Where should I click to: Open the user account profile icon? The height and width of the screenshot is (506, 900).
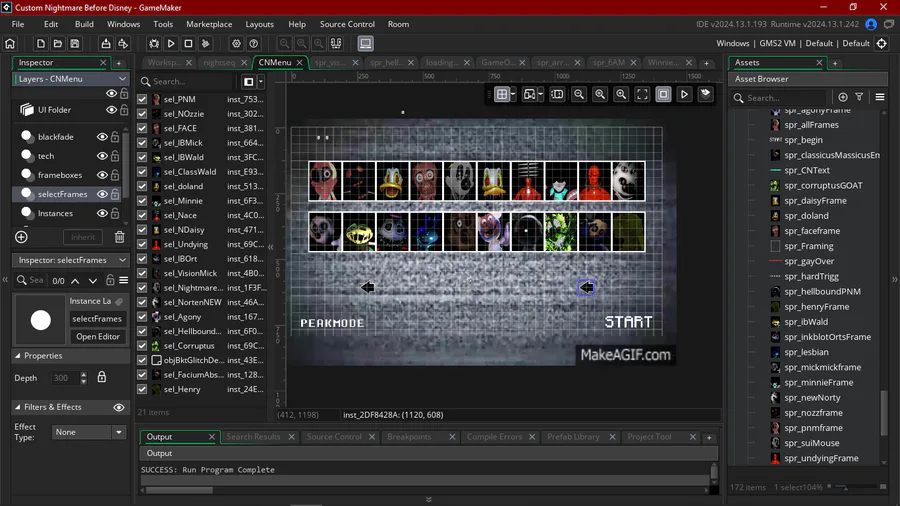point(871,24)
